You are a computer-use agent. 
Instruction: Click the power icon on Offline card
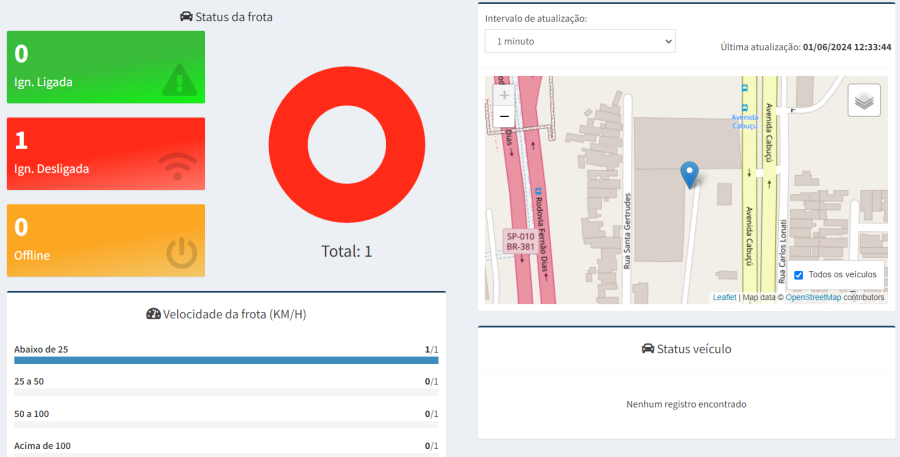tap(181, 253)
